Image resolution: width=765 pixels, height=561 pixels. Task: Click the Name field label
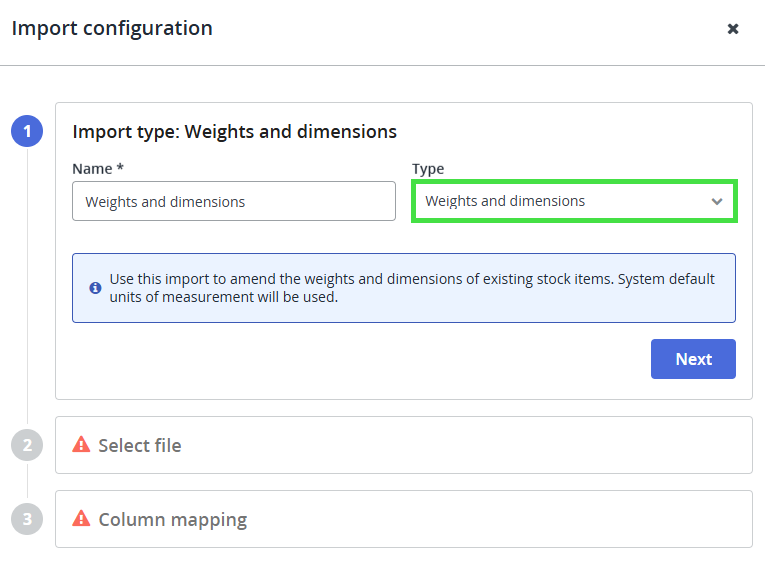tap(98, 169)
